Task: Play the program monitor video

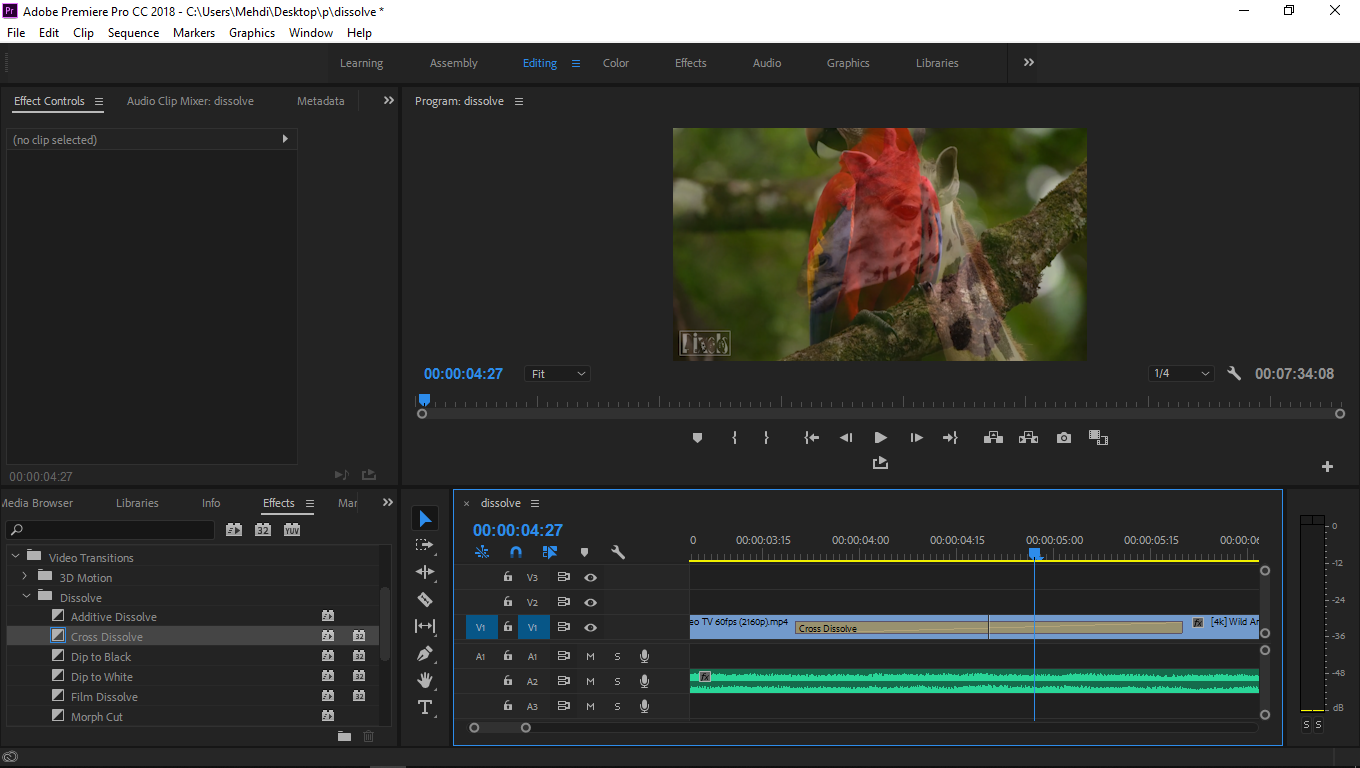Action: (881, 438)
